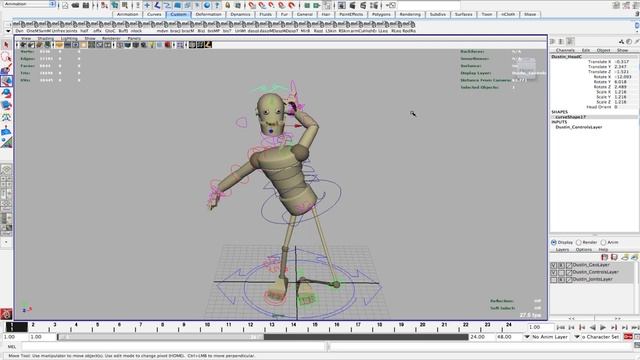Toggle the red Auto Keyframe button

pos(628,337)
